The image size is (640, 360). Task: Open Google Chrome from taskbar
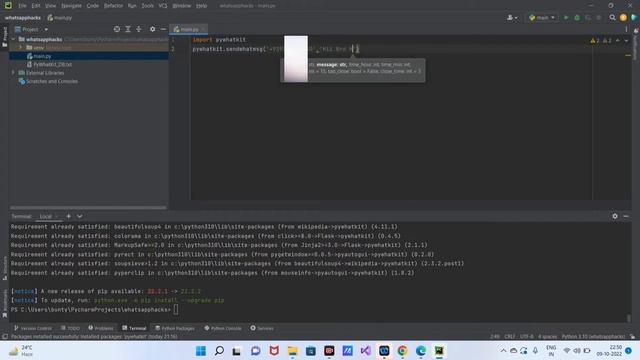point(402,351)
